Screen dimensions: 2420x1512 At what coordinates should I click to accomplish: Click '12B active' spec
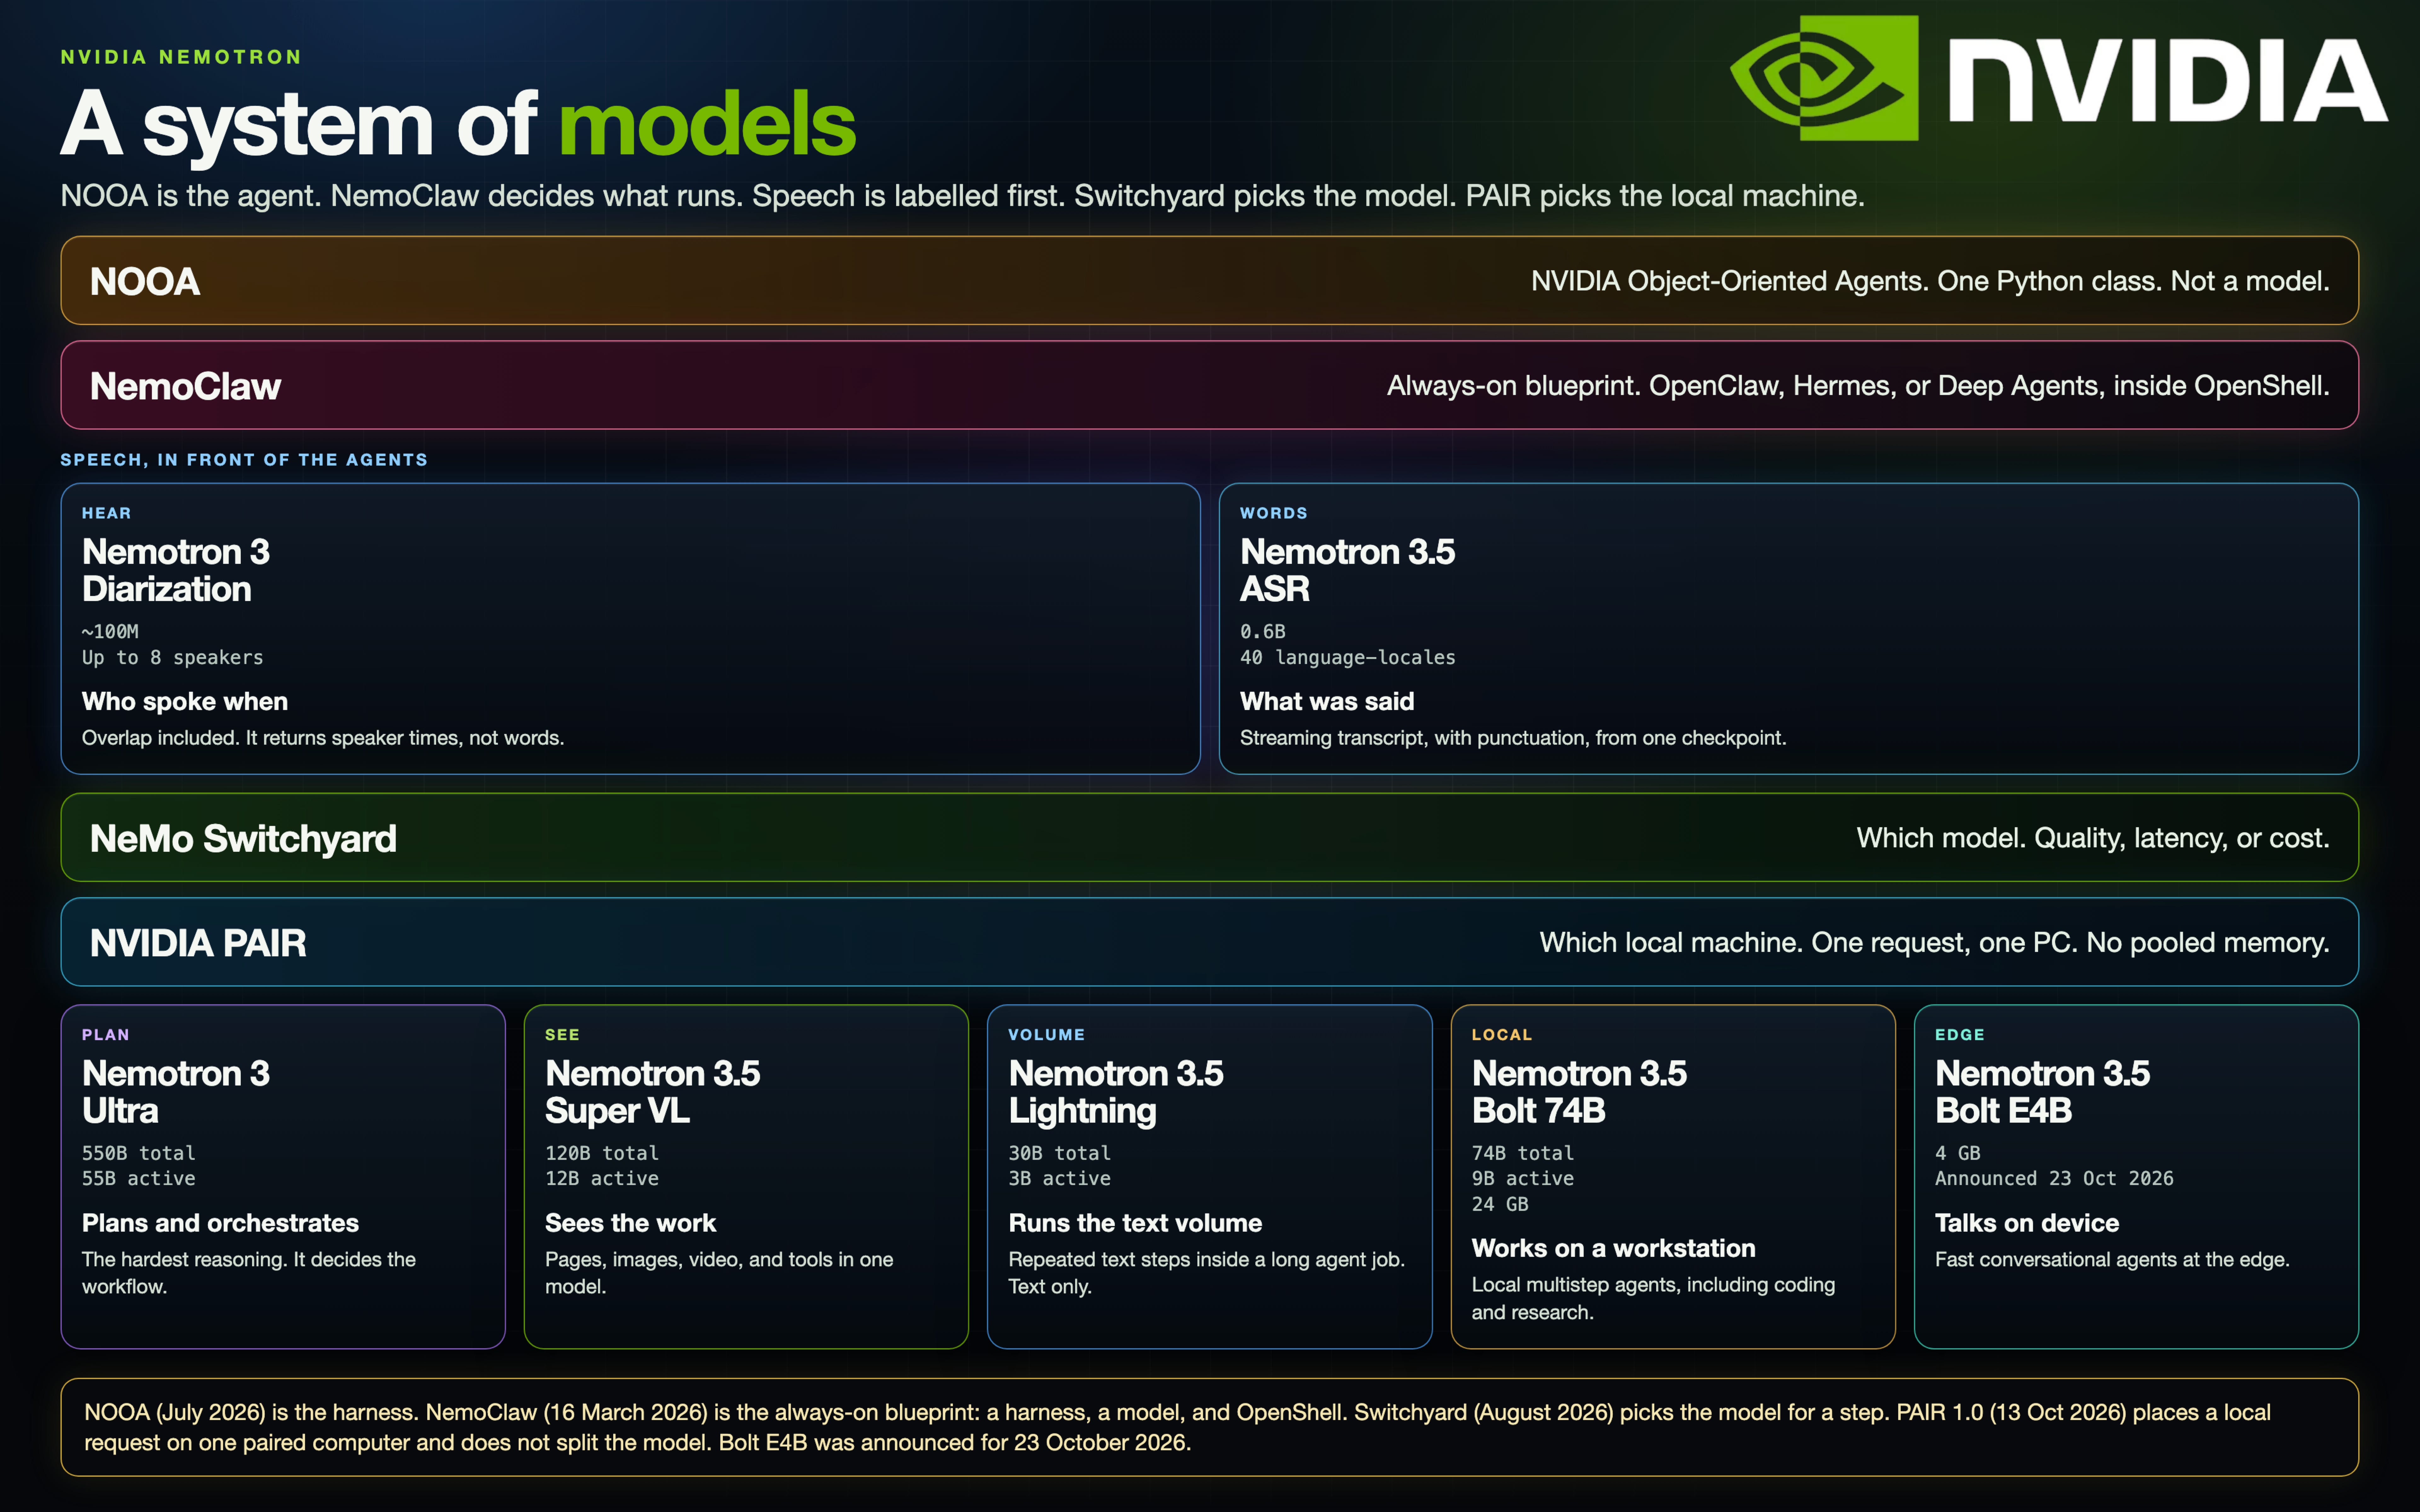click(x=602, y=1179)
